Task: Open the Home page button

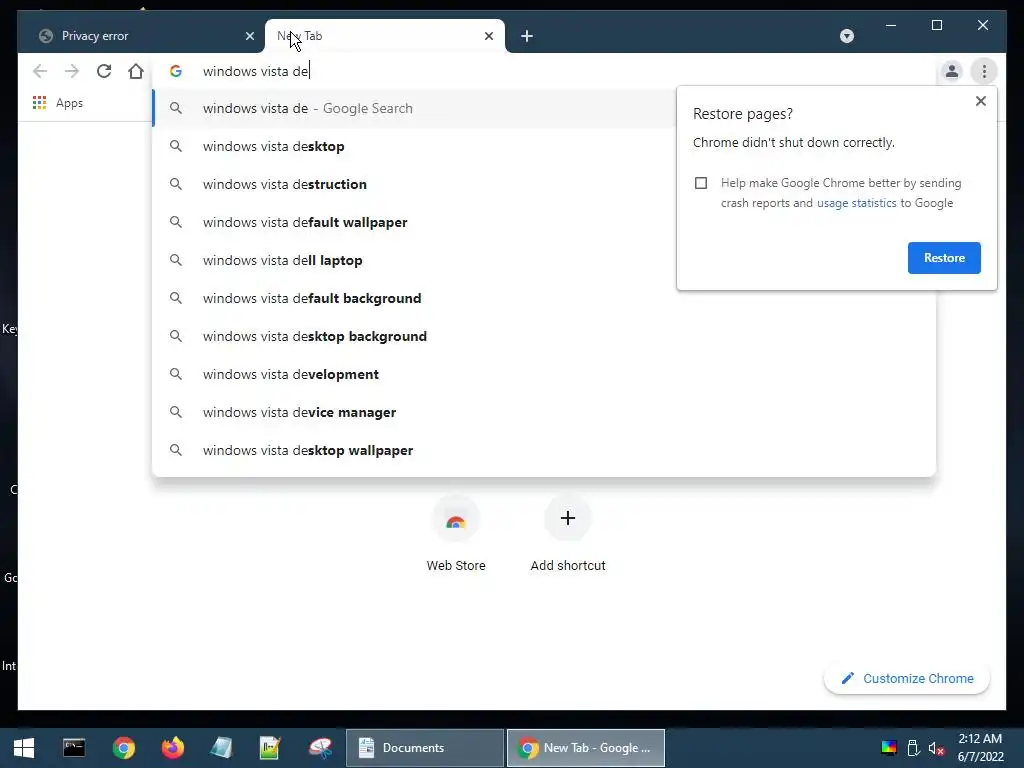Action: (136, 71)
